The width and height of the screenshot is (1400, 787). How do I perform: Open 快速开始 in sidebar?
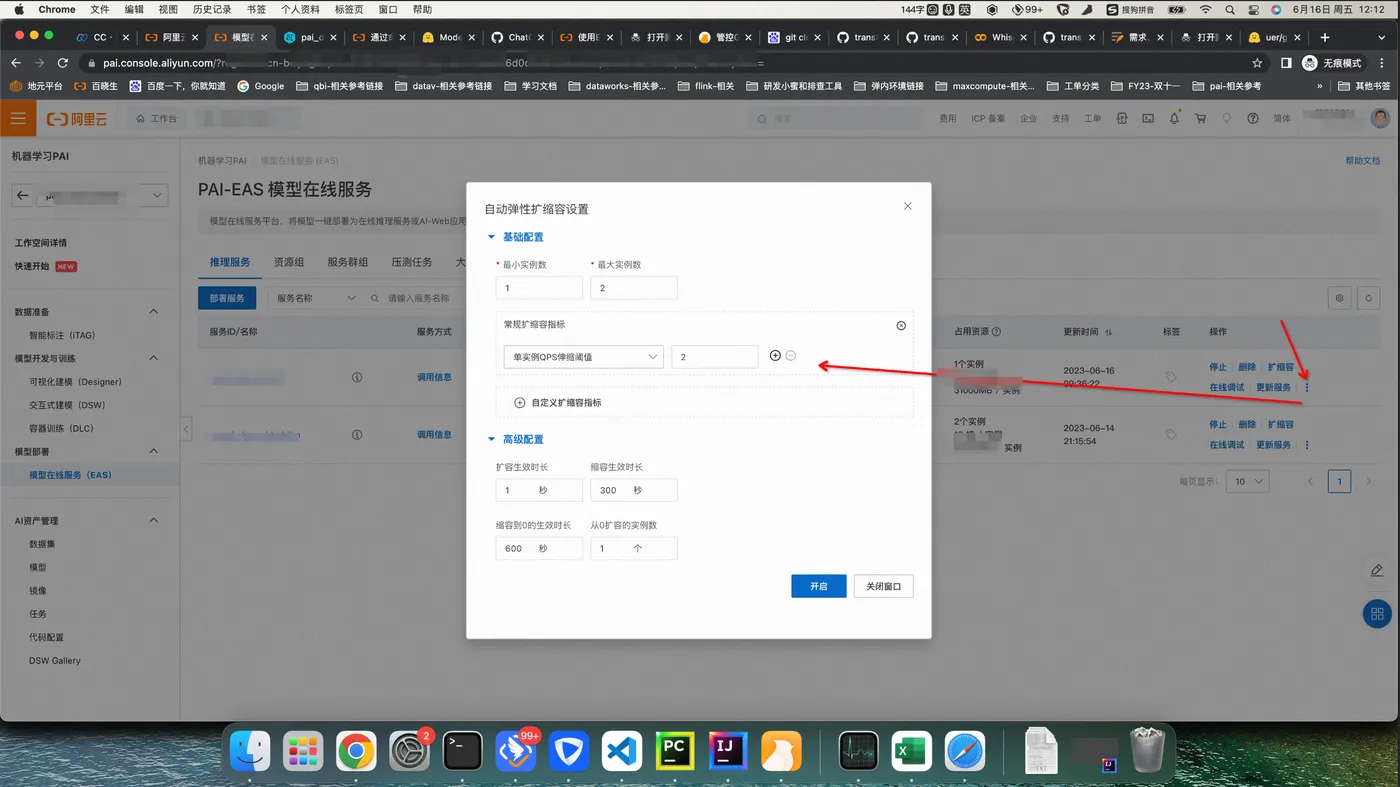coord(32,267)
